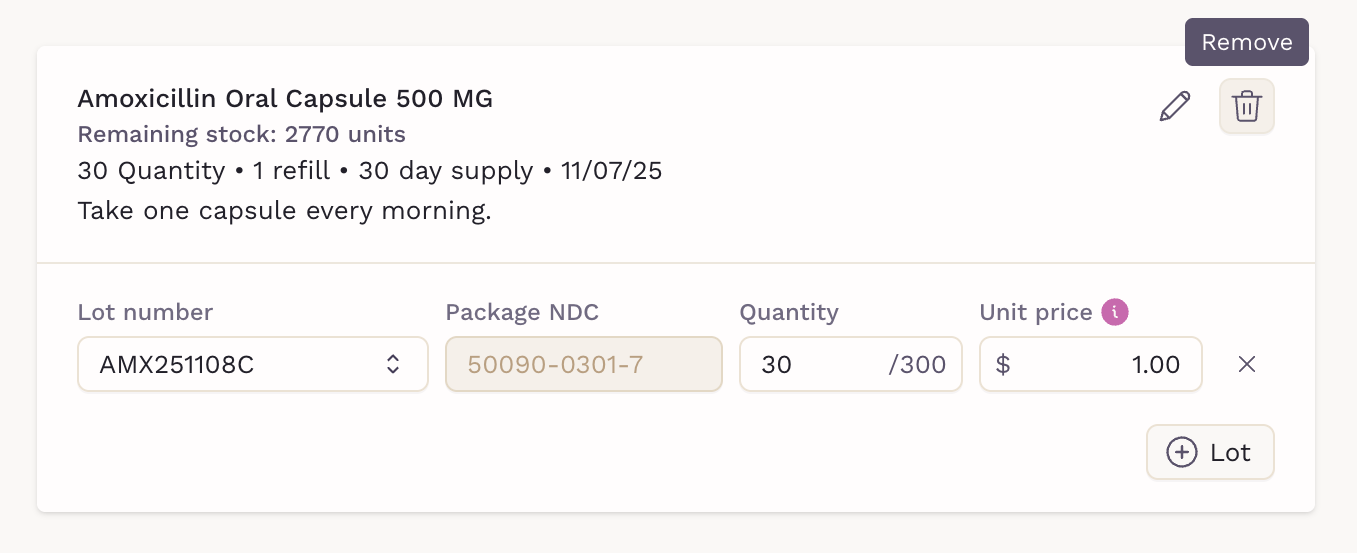Click the up-down chevron in lot selector

point(393,364)
